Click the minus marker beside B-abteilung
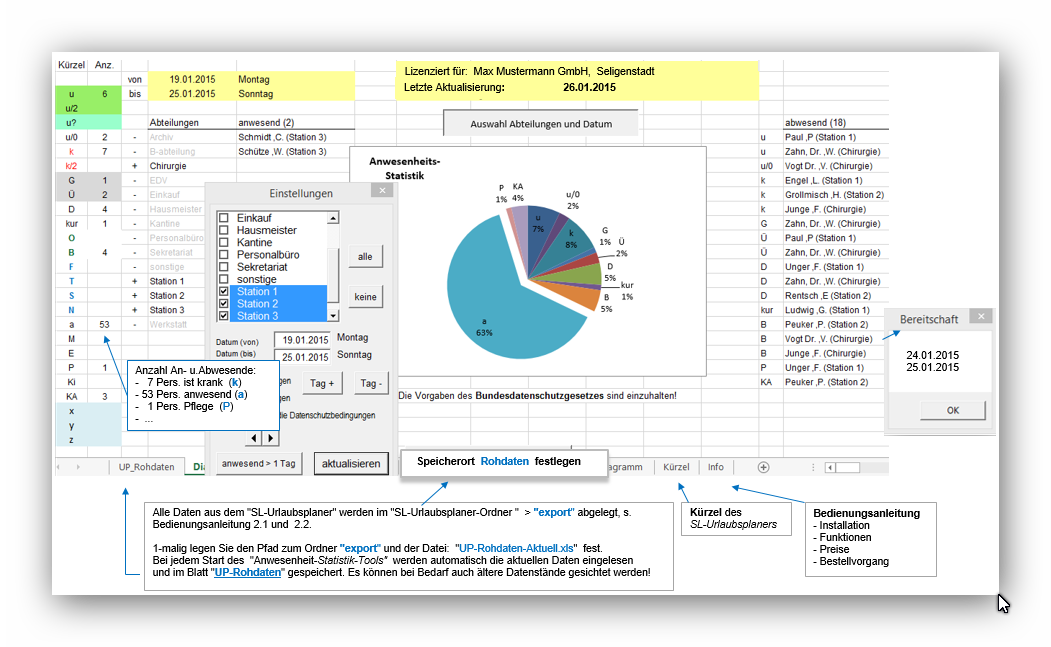This screenshot has width=1051, height=647. (x=135, y=152)
